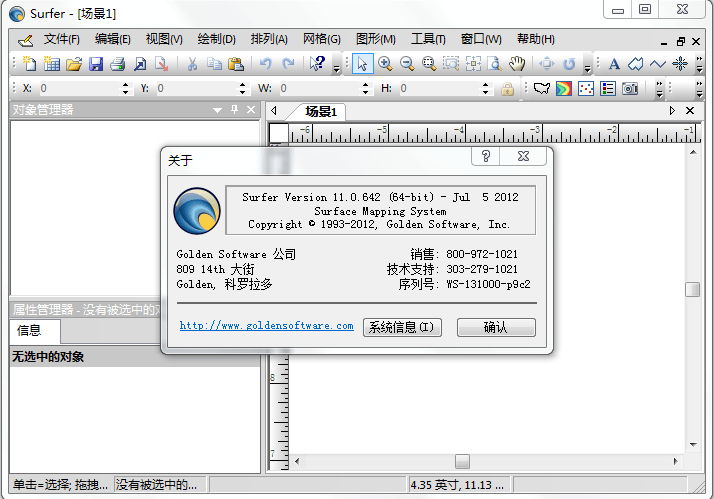Choose the Text tool (A icon)
The height and width of the screenshot is (499, 714).
point(614,64)
